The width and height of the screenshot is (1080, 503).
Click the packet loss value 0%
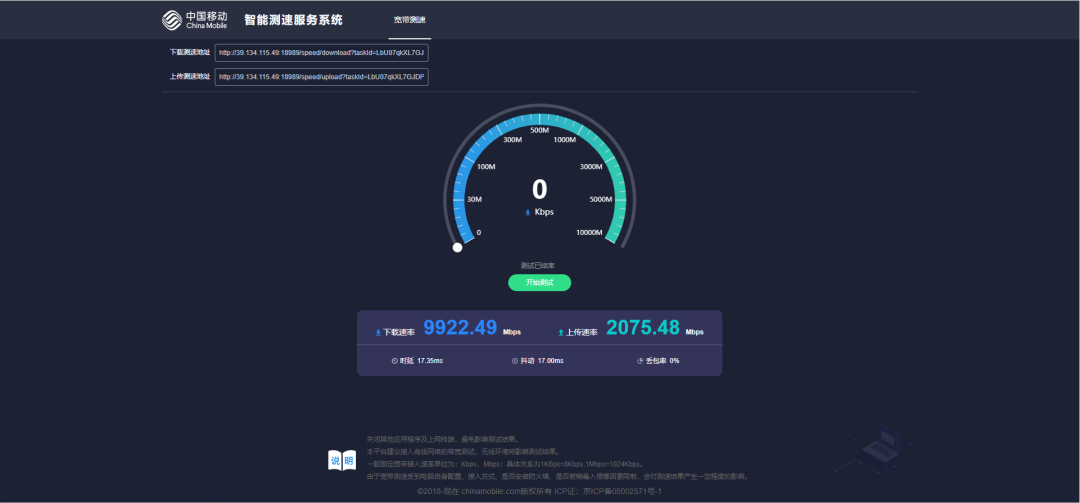674,360
